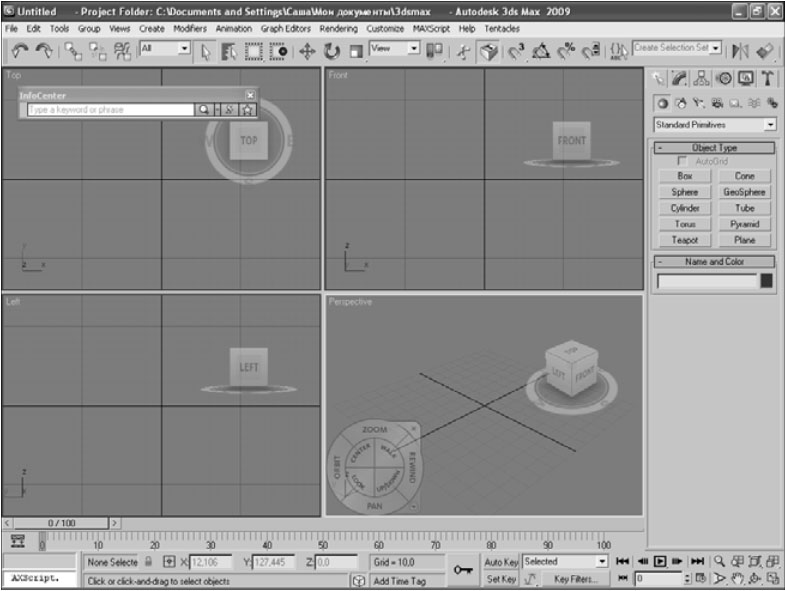787x591 pixels.
Task: Click the Torus primitive button
Action: [x=685, y=224]
